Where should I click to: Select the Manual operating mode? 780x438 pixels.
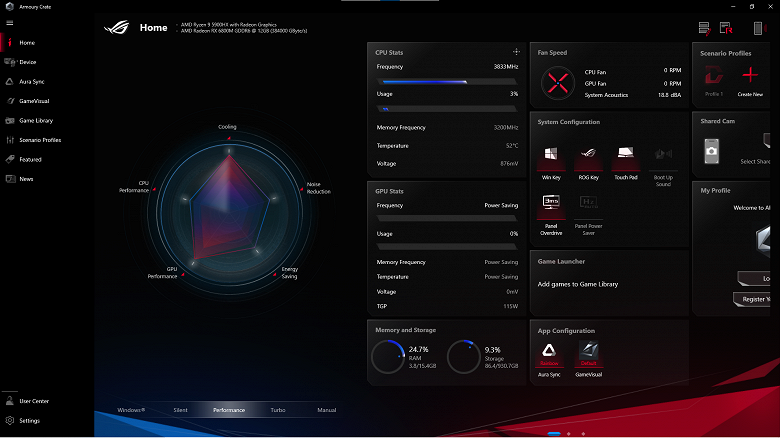(x=326, y=410)
